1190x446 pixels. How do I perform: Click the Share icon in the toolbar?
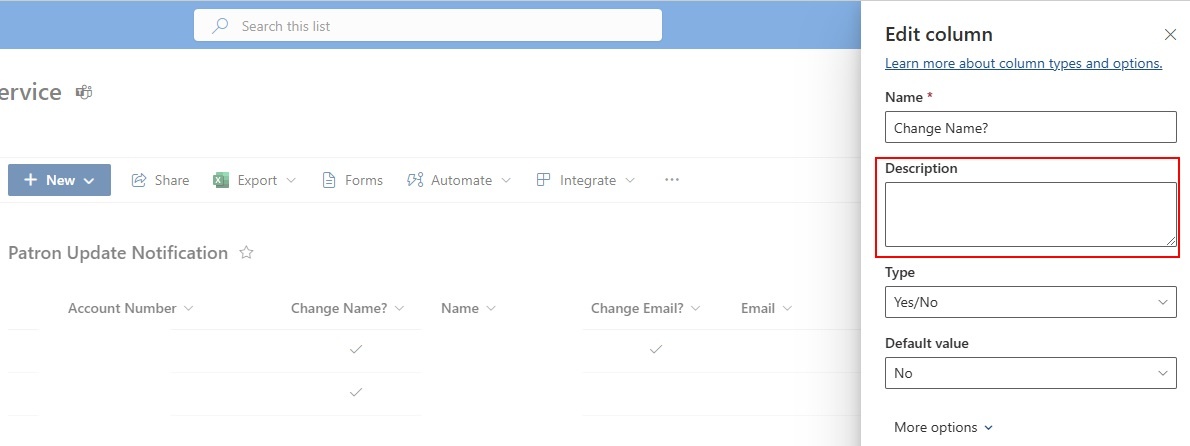pos(139,180)
